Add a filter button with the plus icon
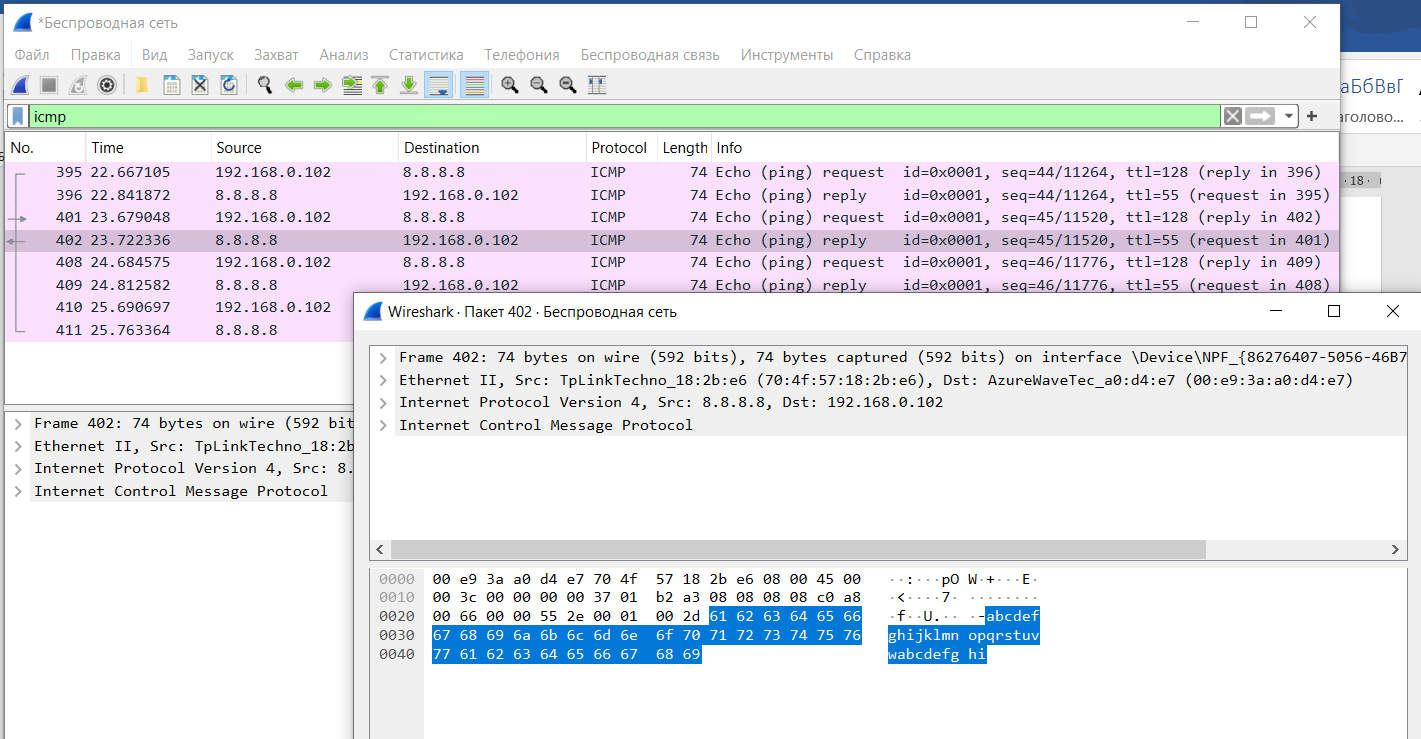Image resolution: width=1421 pixels, height=739 pixels. pyautogui.click(x=1312, y=116)
